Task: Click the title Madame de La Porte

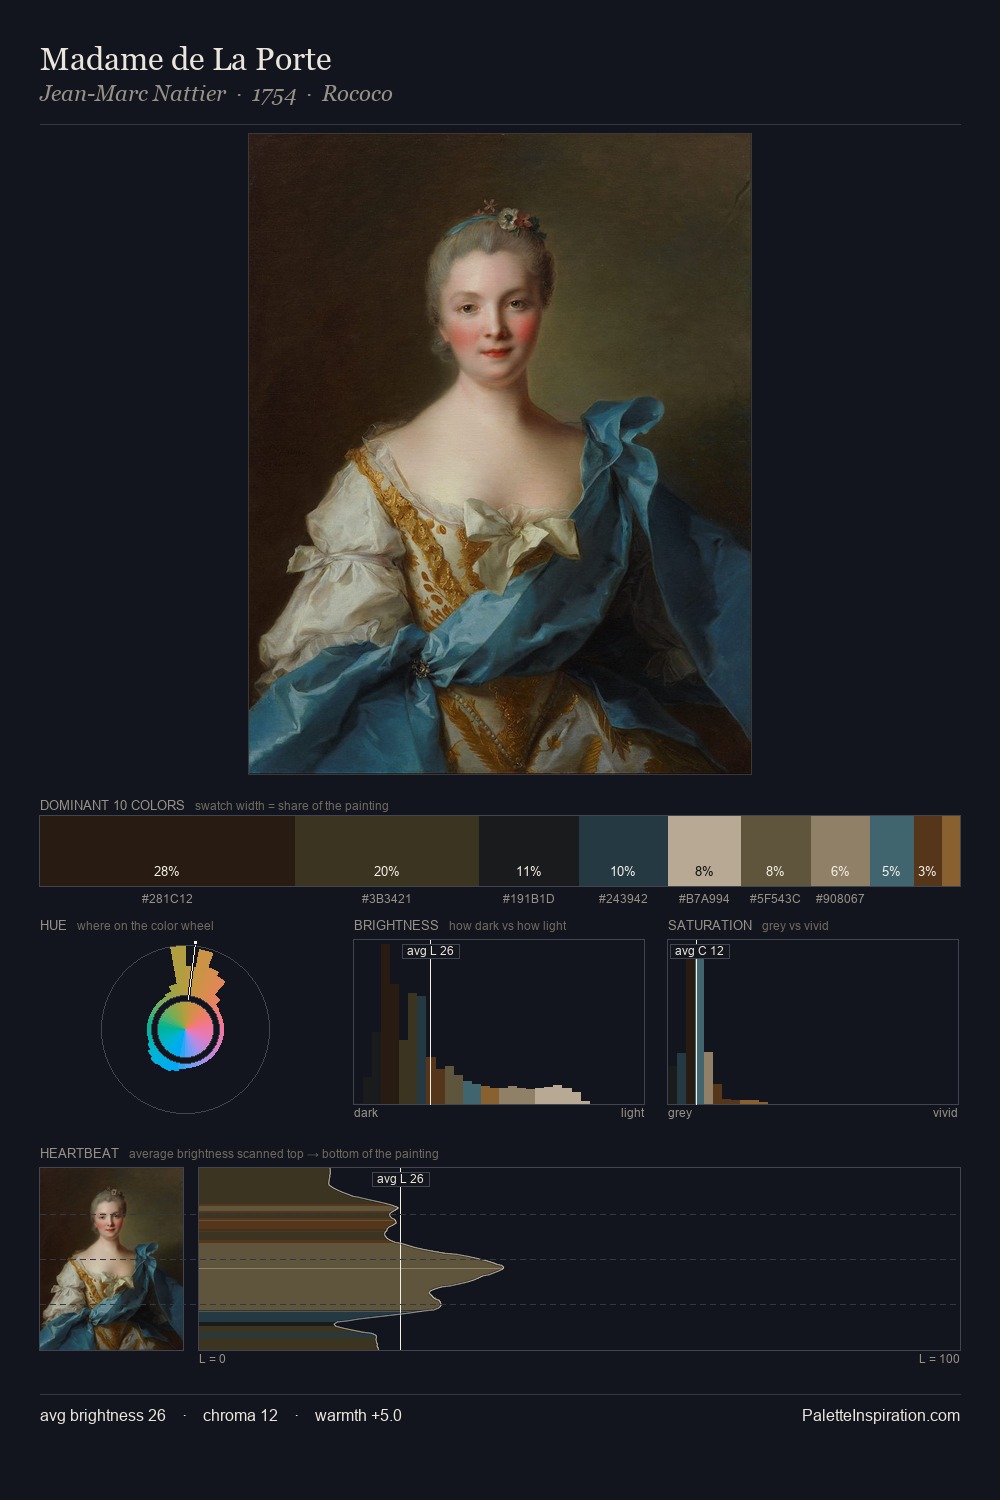Action: [186, 59]
